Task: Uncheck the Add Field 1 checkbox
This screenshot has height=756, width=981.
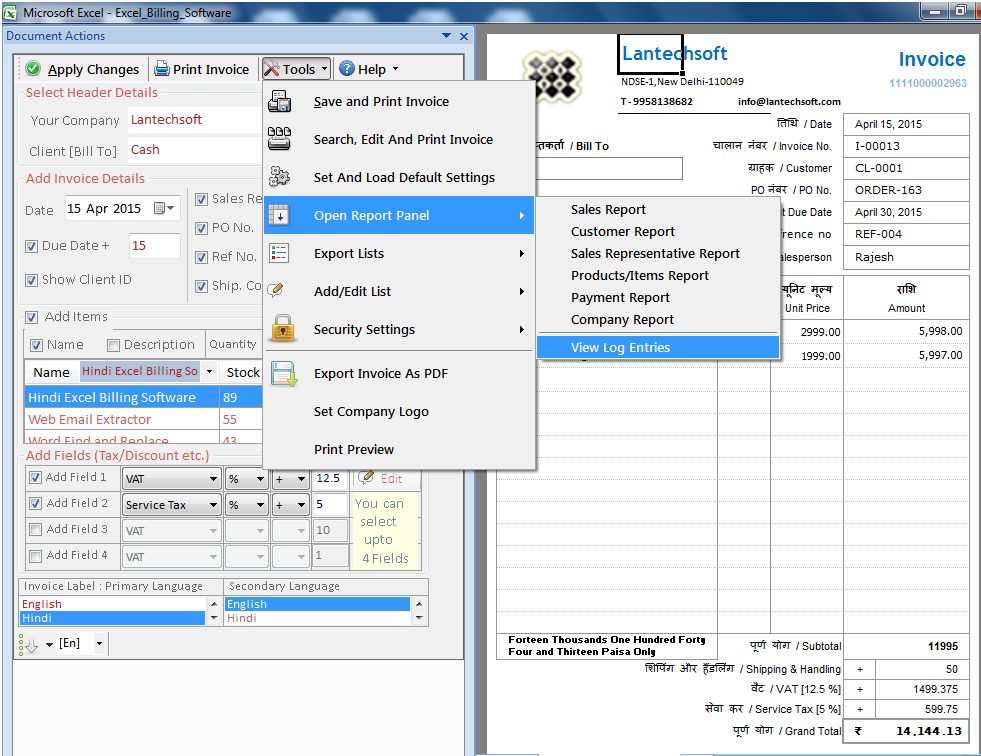Action: (x=36, y=478)
